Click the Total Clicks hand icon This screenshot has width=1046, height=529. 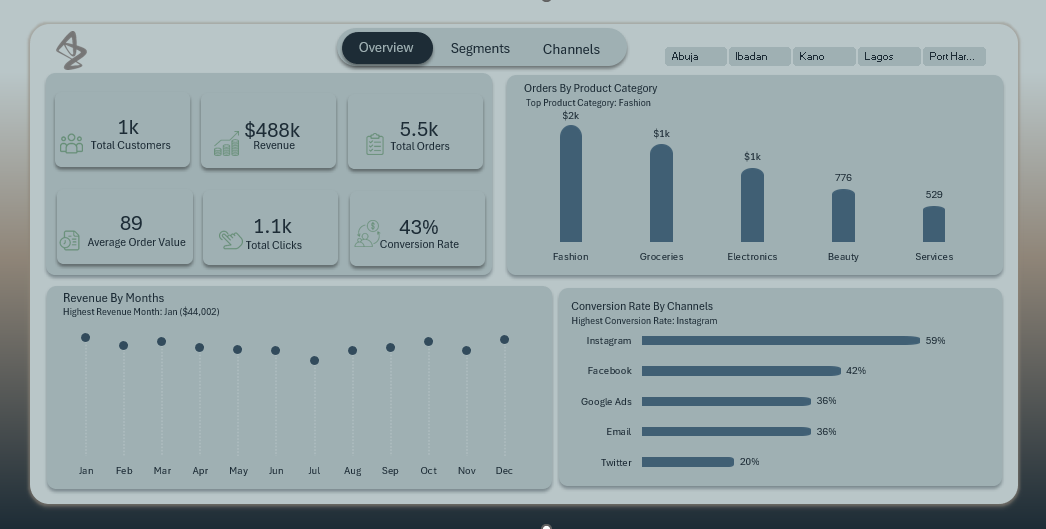point(231,239)
